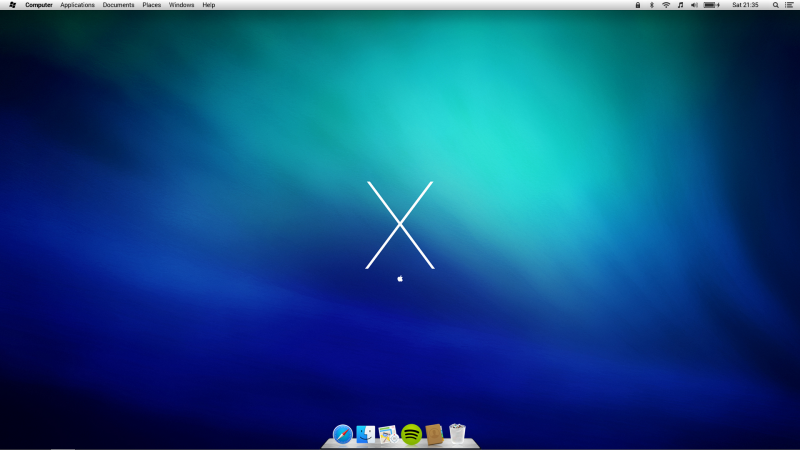Click the music note icon in menu bar
This screenshot has height=450, width=800.
pos(680,5)
